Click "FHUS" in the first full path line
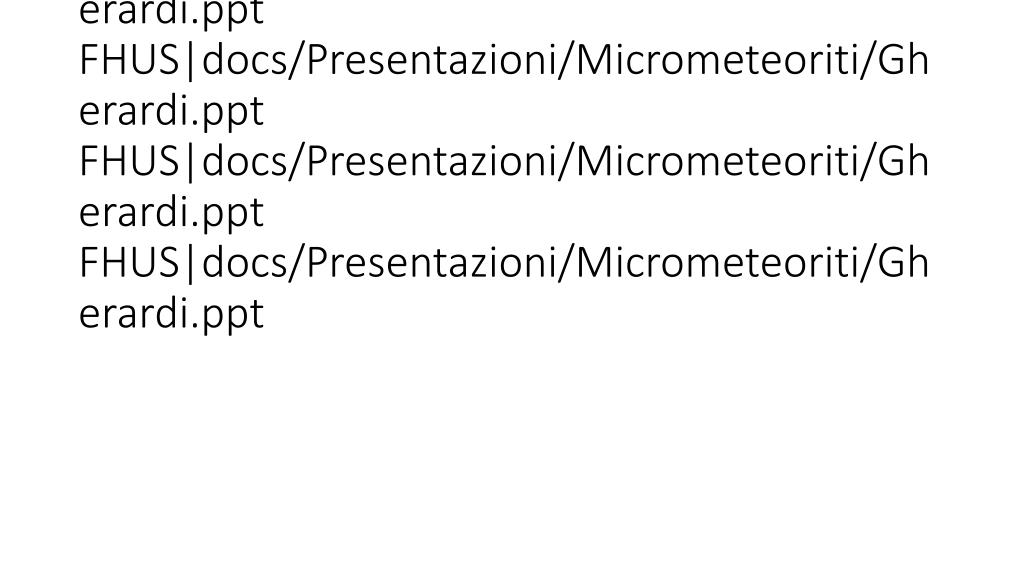 (129, 60)
